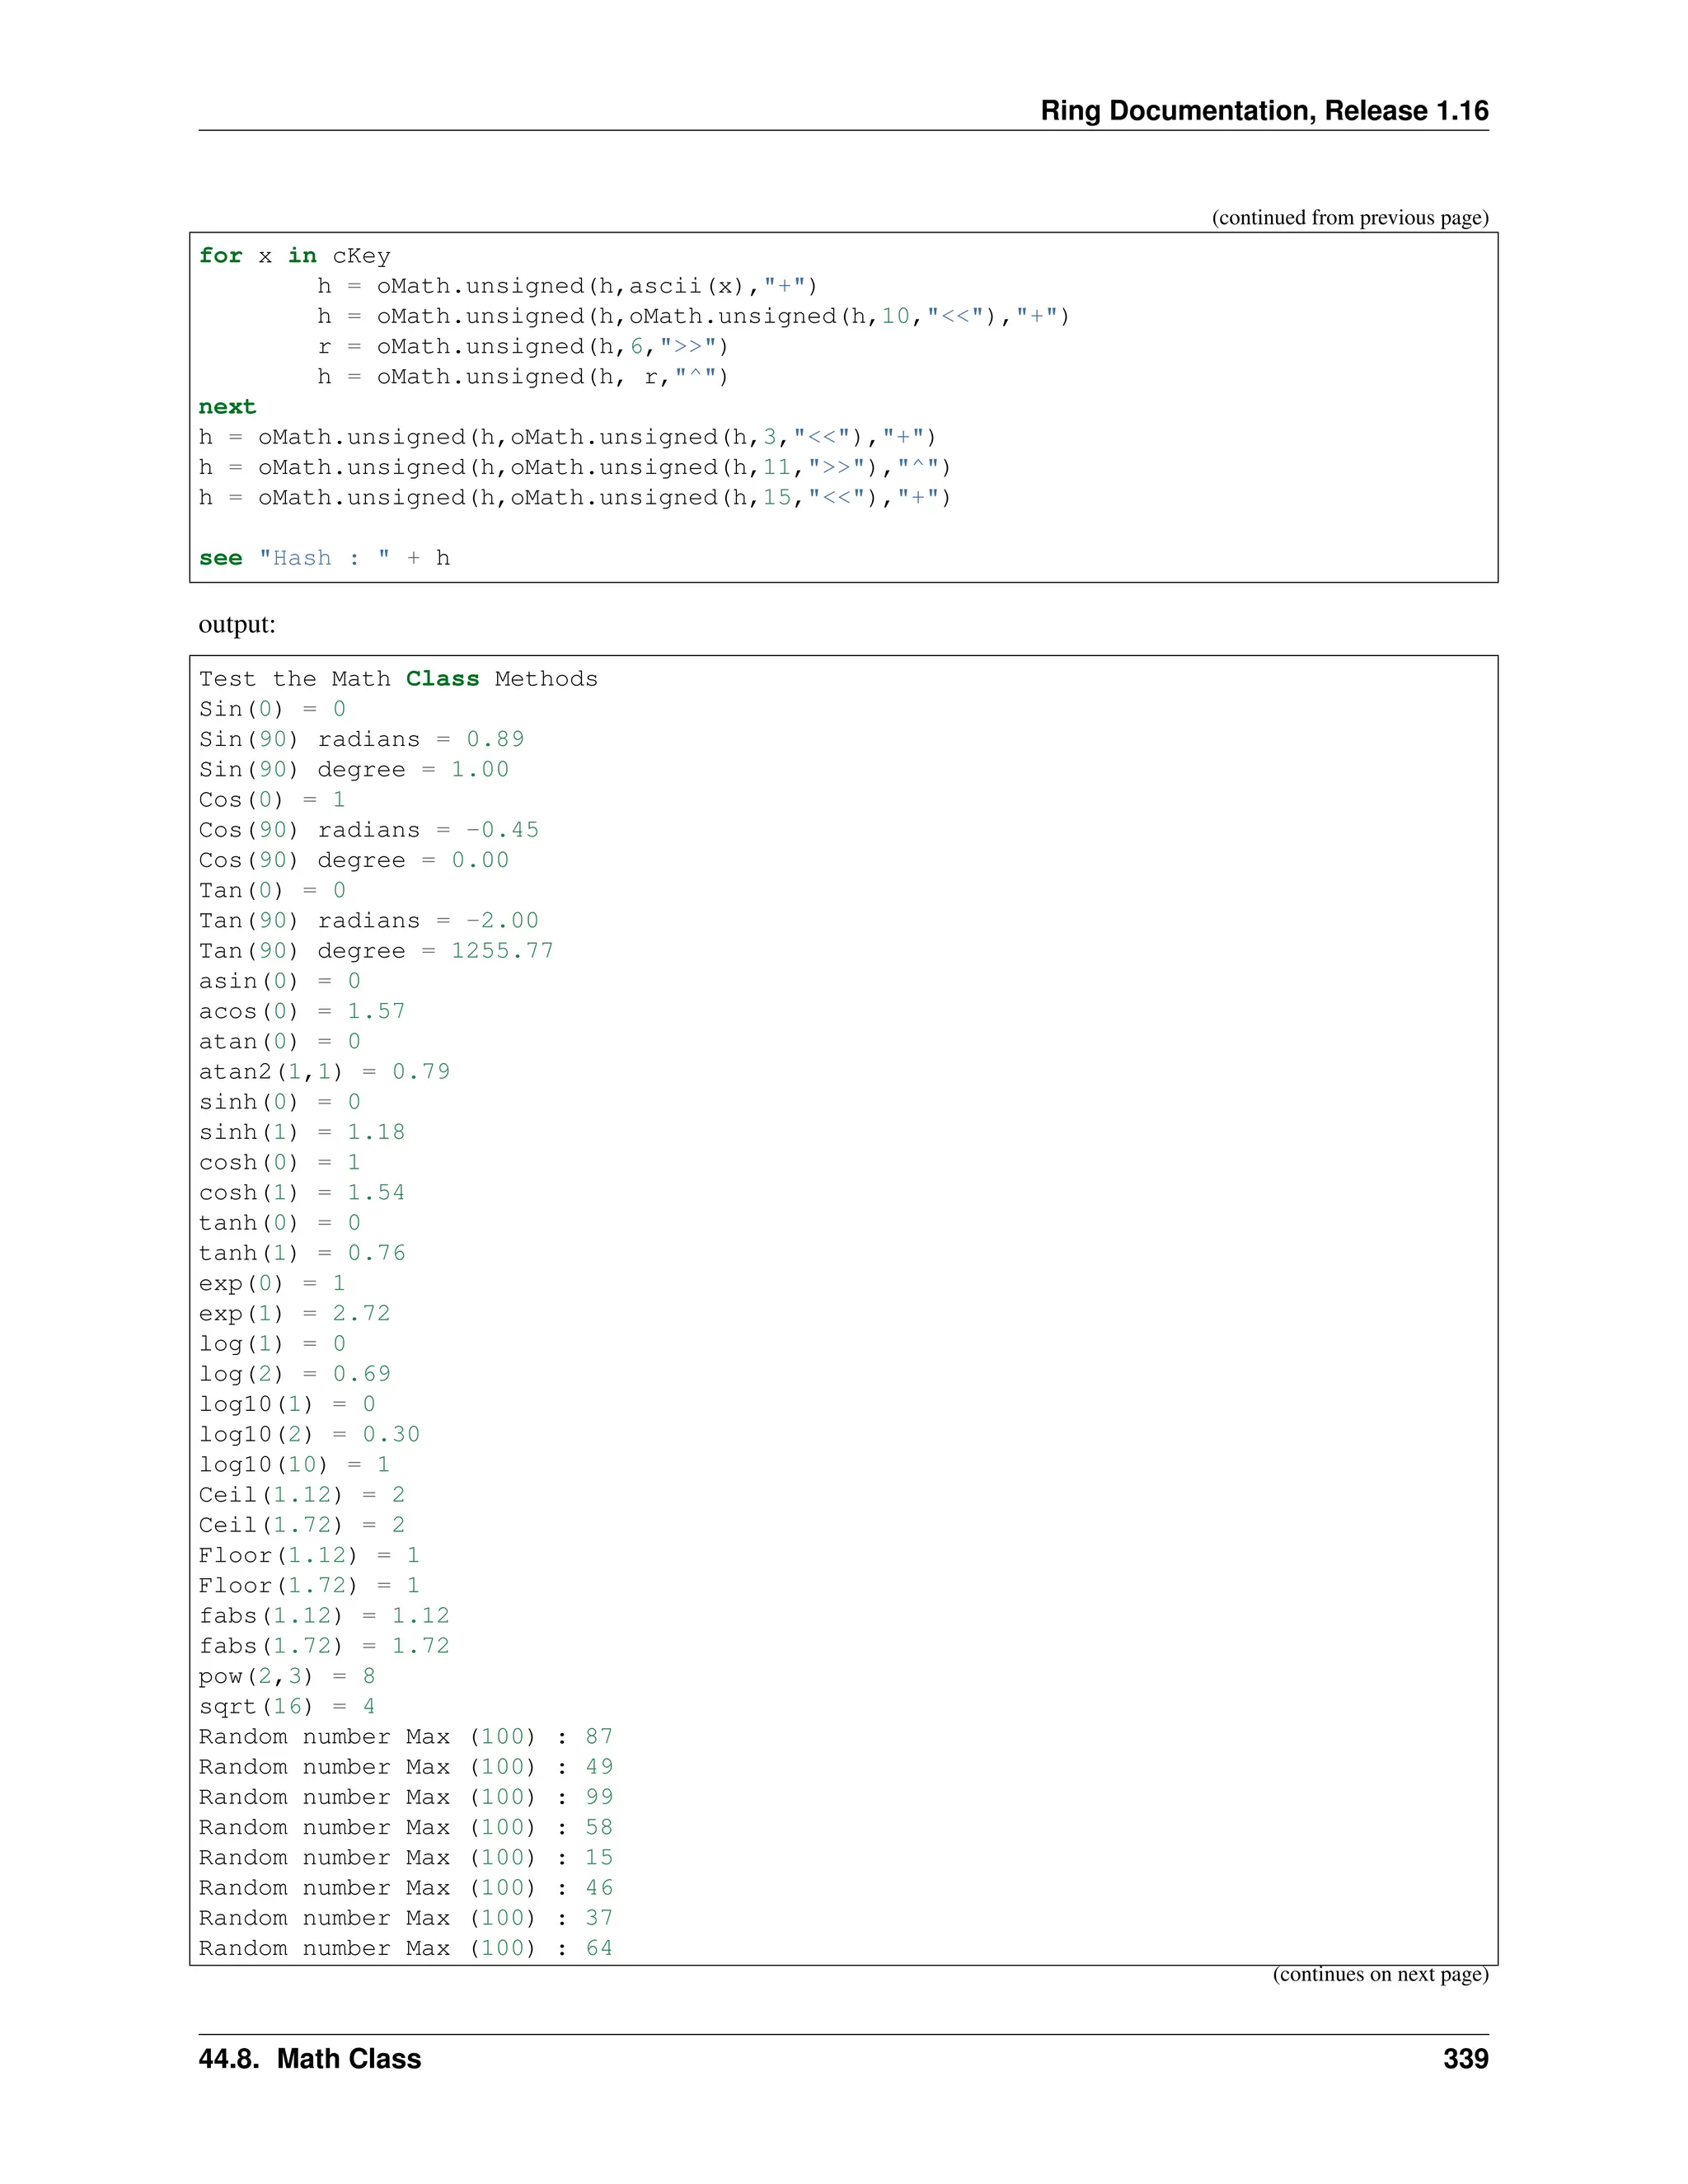This screenshot has height=2184, width=1688.
Task: Click the "Hash : " string literal
Action: [324, 558]
